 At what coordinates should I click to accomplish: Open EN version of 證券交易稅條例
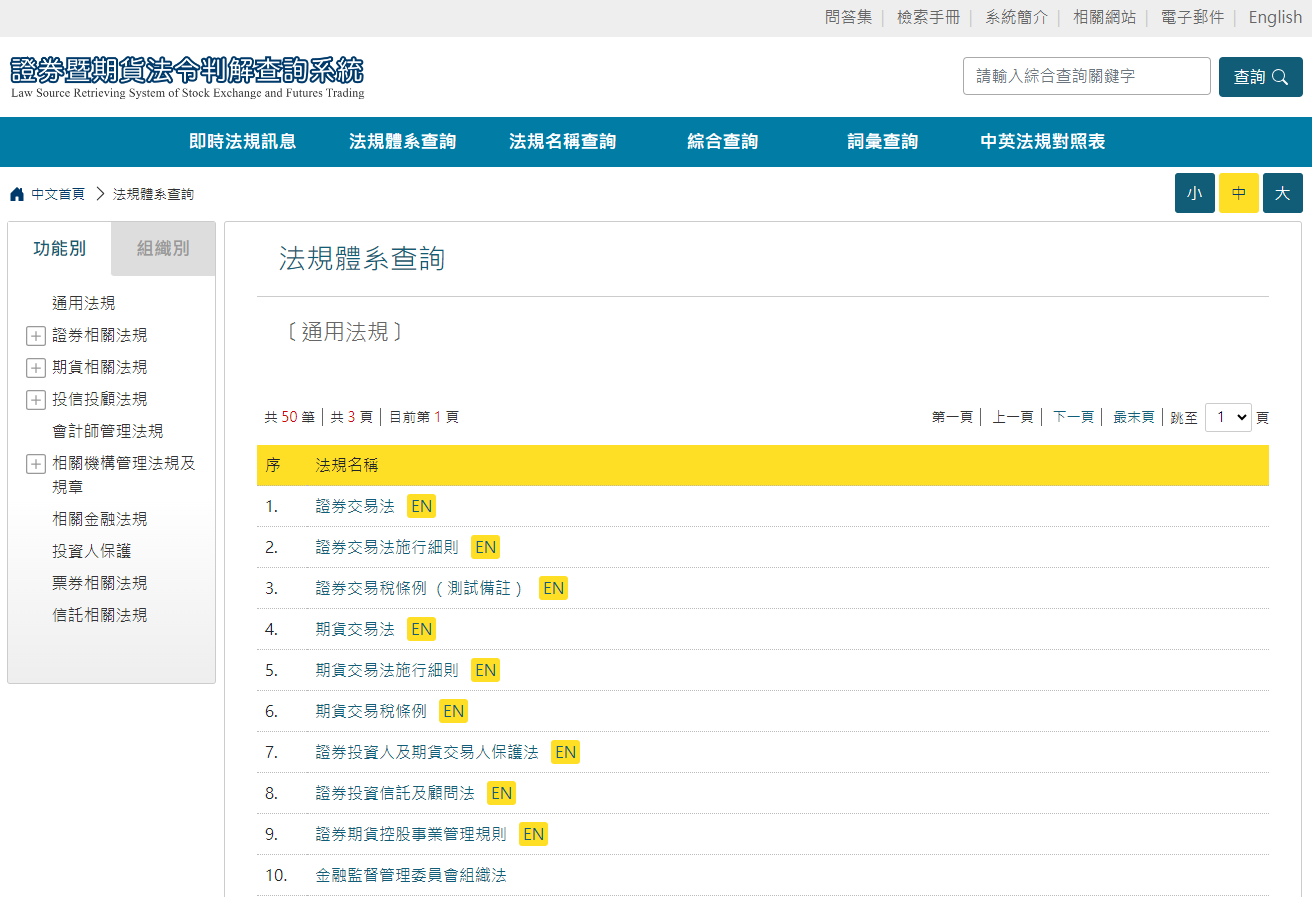click(554, 588)
